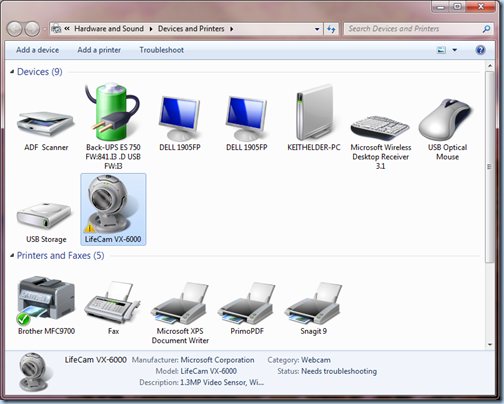Image resolution: width=504 pixels, height=404 pixels.
Task: Close the Devices and Printers window
Action: [481, 6]
